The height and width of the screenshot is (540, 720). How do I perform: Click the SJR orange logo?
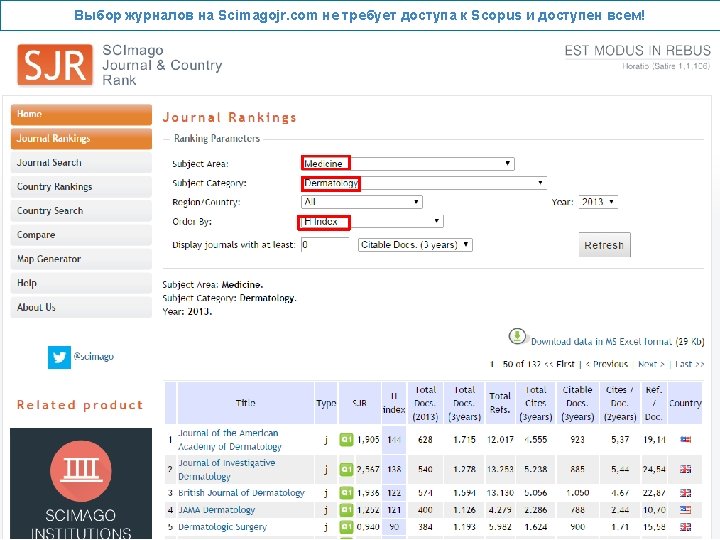55,65
